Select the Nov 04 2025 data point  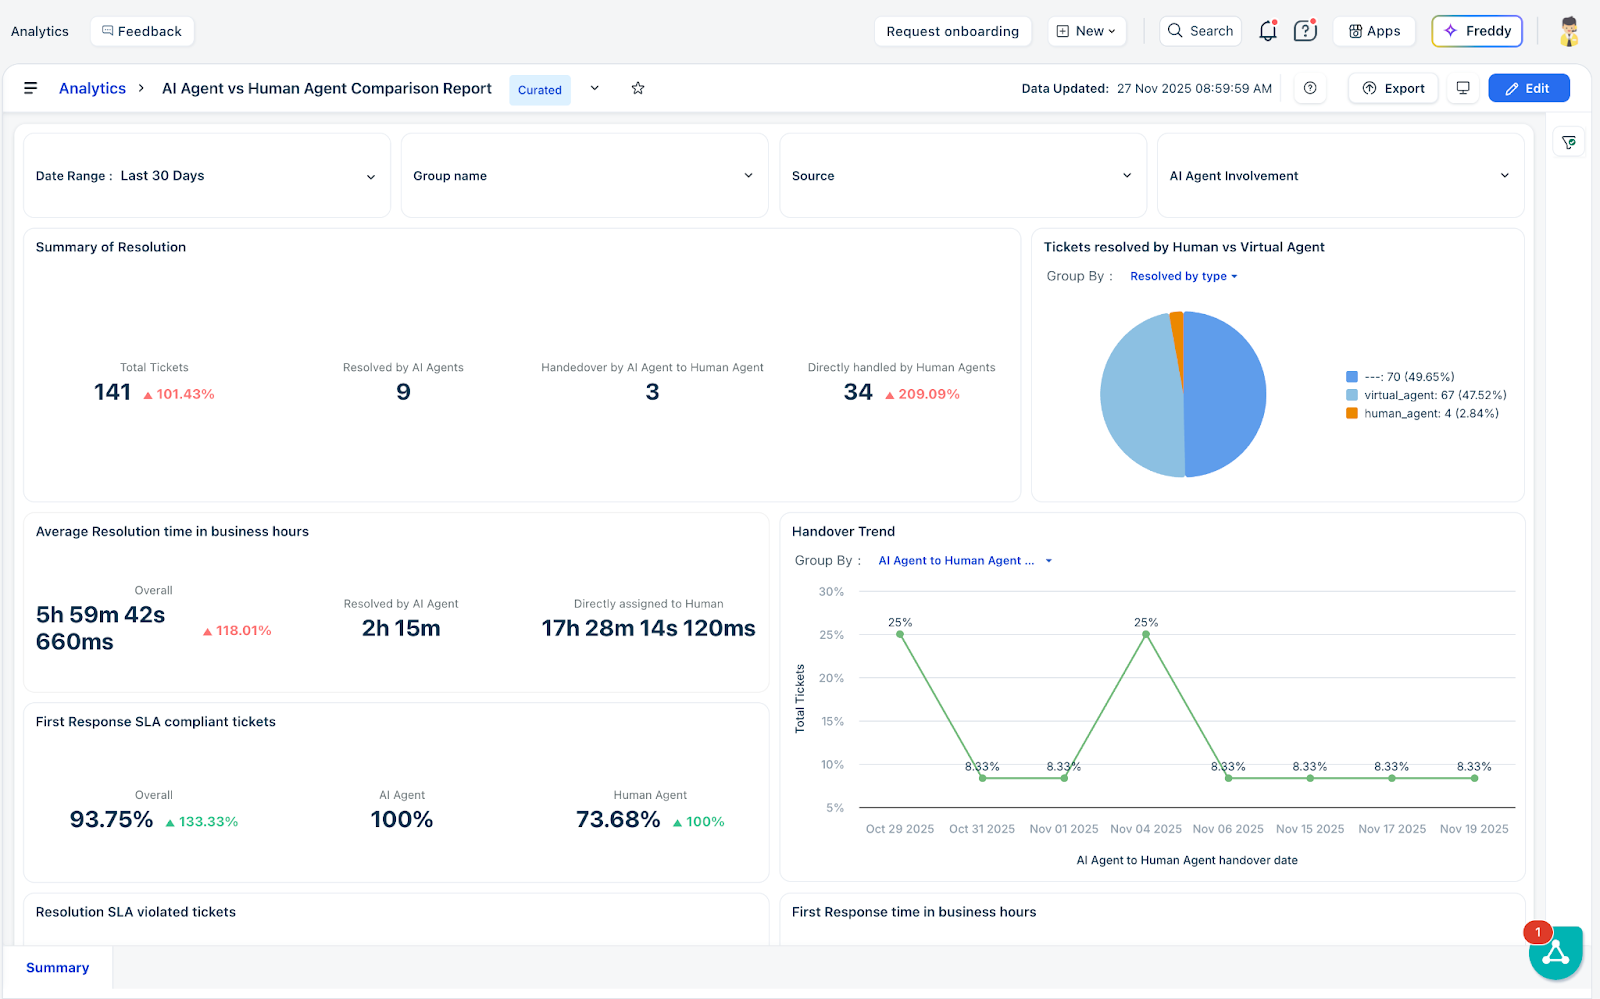click(1146, 635)
